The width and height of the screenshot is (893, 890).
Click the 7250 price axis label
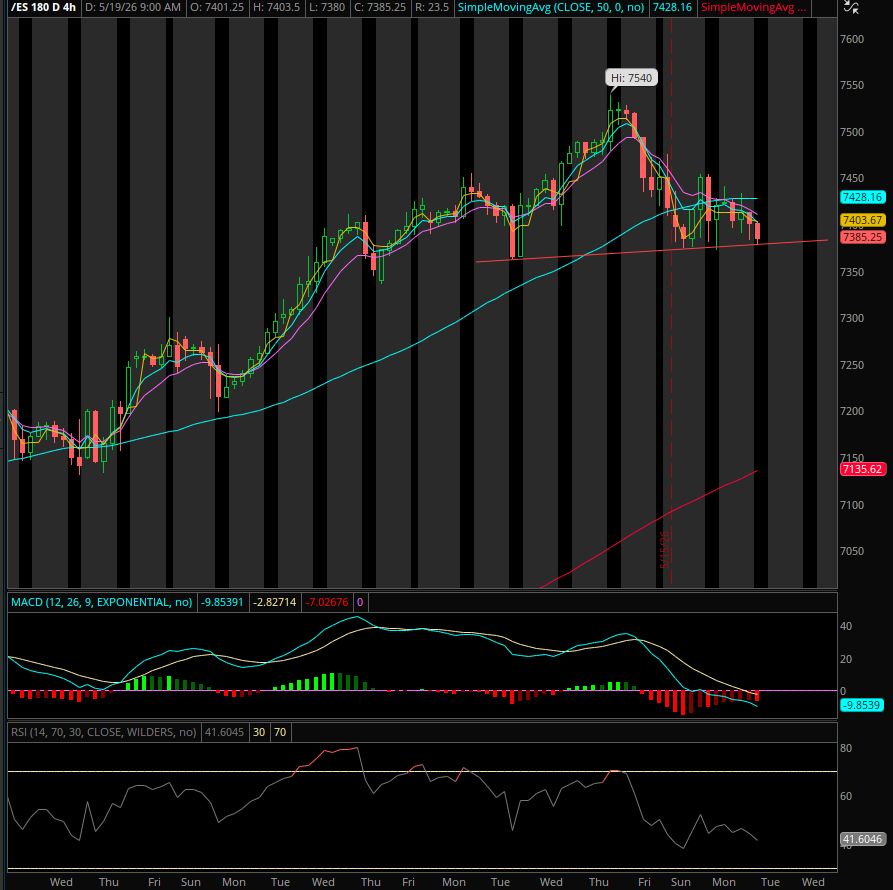pyautogui.click(x=852, y=365)
